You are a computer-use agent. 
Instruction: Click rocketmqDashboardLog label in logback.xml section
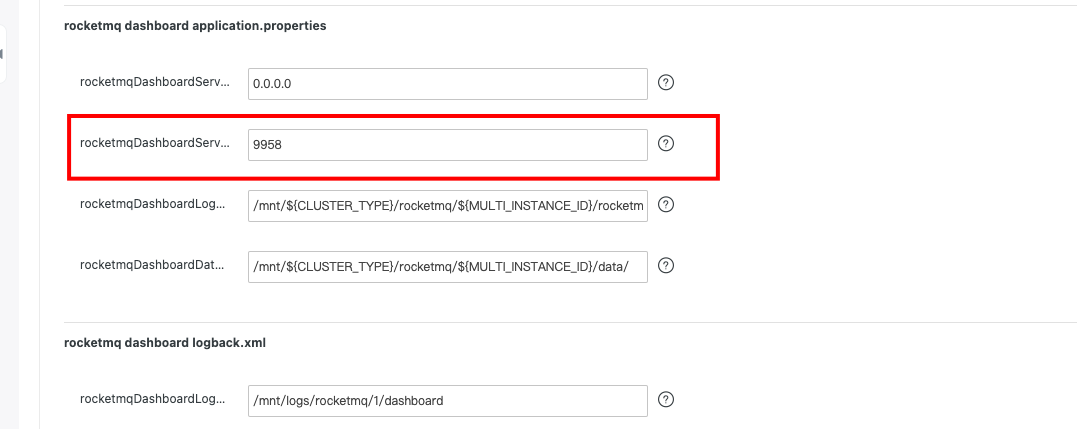click(155, 401)
